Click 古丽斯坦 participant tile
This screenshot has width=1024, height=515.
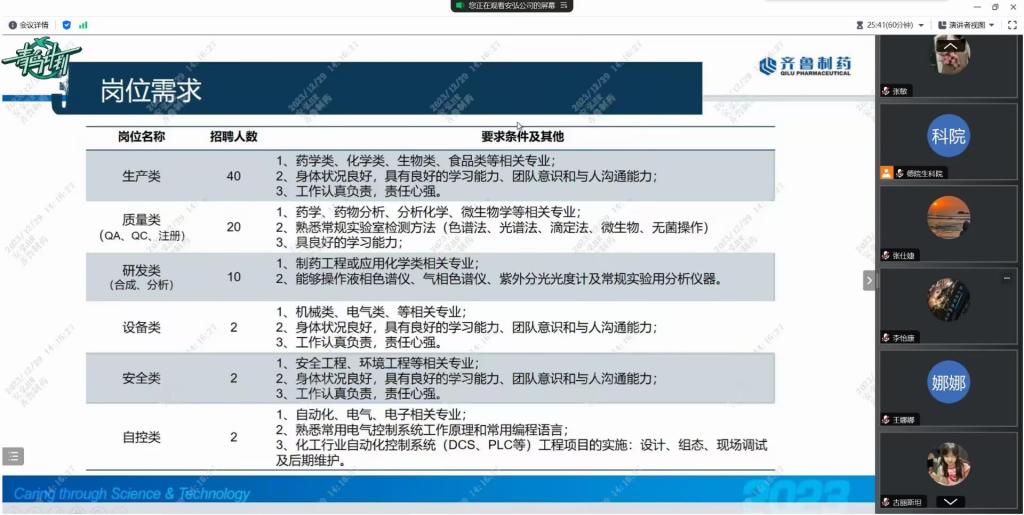click(948, 465)
